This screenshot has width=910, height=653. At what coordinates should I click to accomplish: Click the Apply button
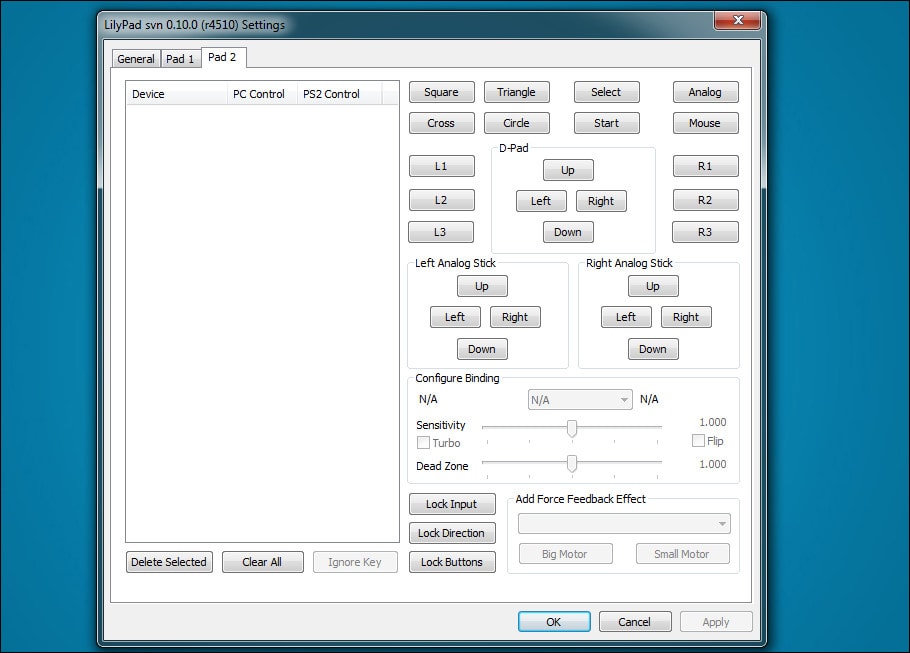pyautogui.click(x=716, y=622)
